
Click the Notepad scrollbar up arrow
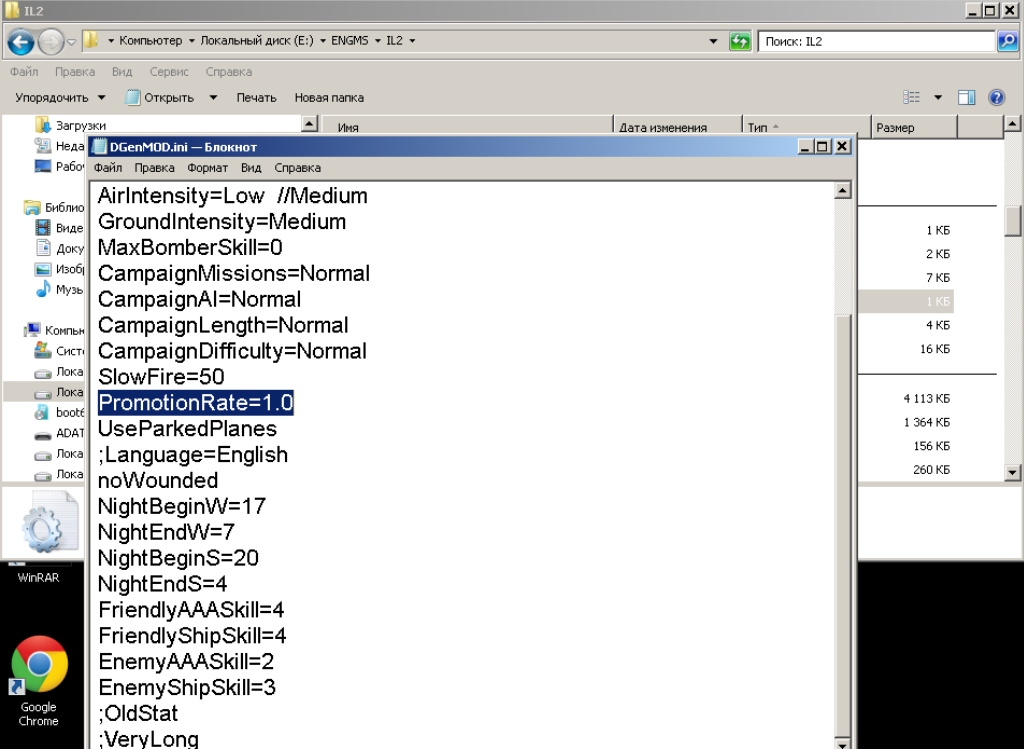[x=842, y=191]
